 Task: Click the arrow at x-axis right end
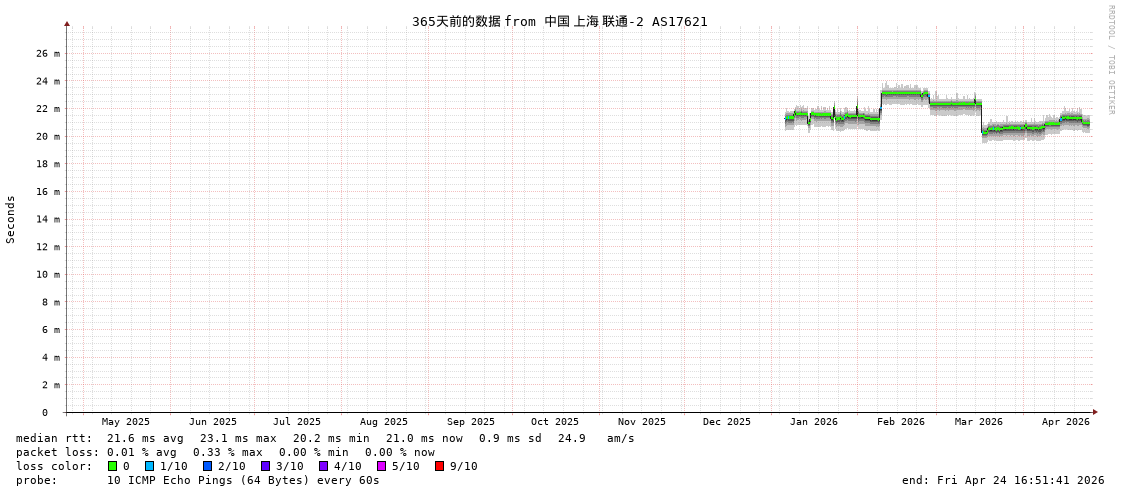click(x=1095, y=412)
